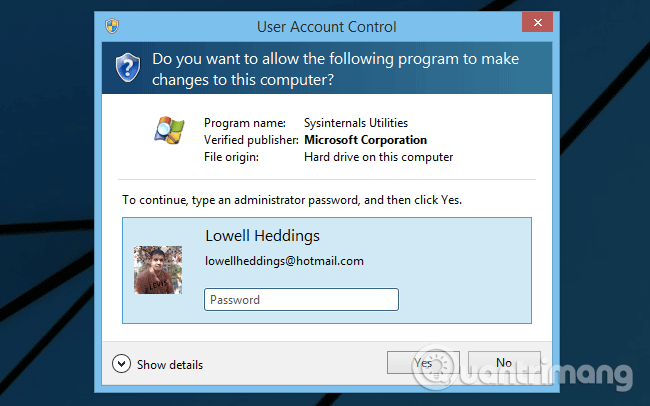Click the Sysinternals Utilities program icon
Image resolution: width=650 pixels, height=406 pixels.
(169, 130)
